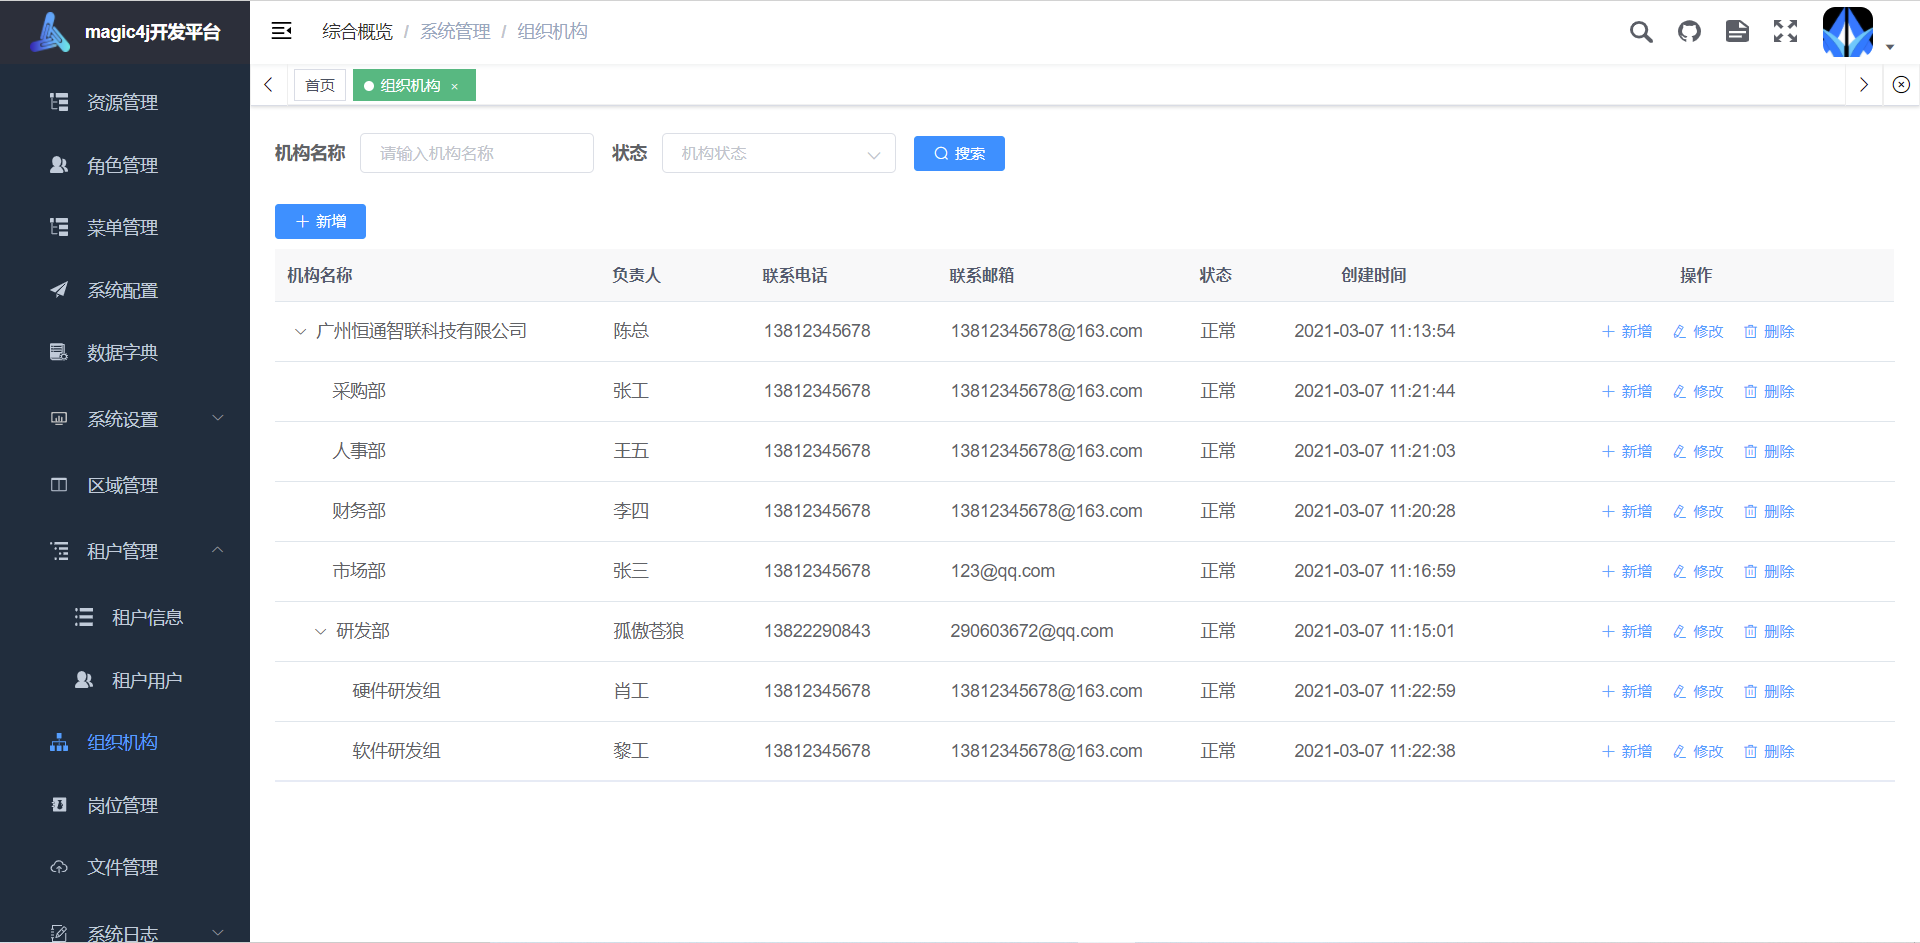The image size is (1920, 943).
Task: Select the 组织机构 tab
Action: click(414, 85)
